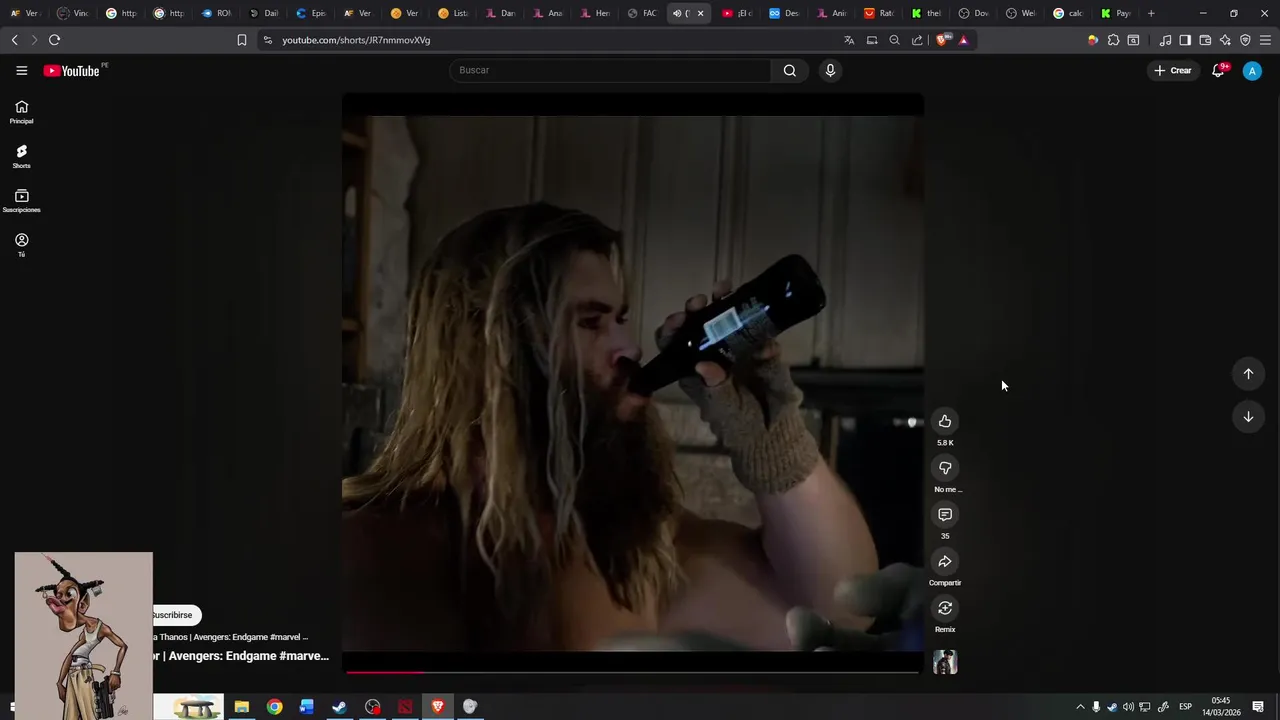Click the zoom magnifier icon in address bar
The height and width of the screenshot is (720, 1280).
(894, 40)
